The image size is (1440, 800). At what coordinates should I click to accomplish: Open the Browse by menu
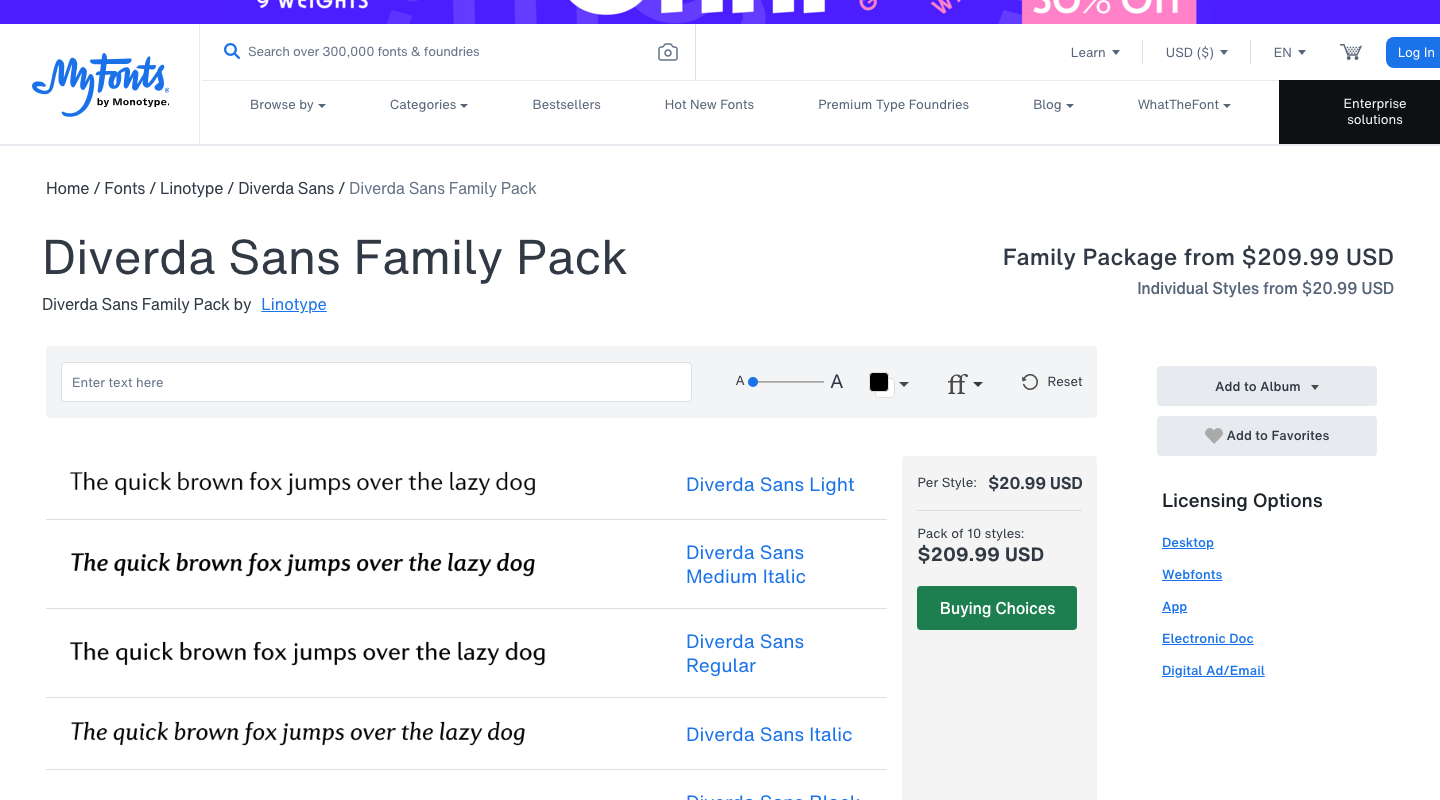[288, 105]
